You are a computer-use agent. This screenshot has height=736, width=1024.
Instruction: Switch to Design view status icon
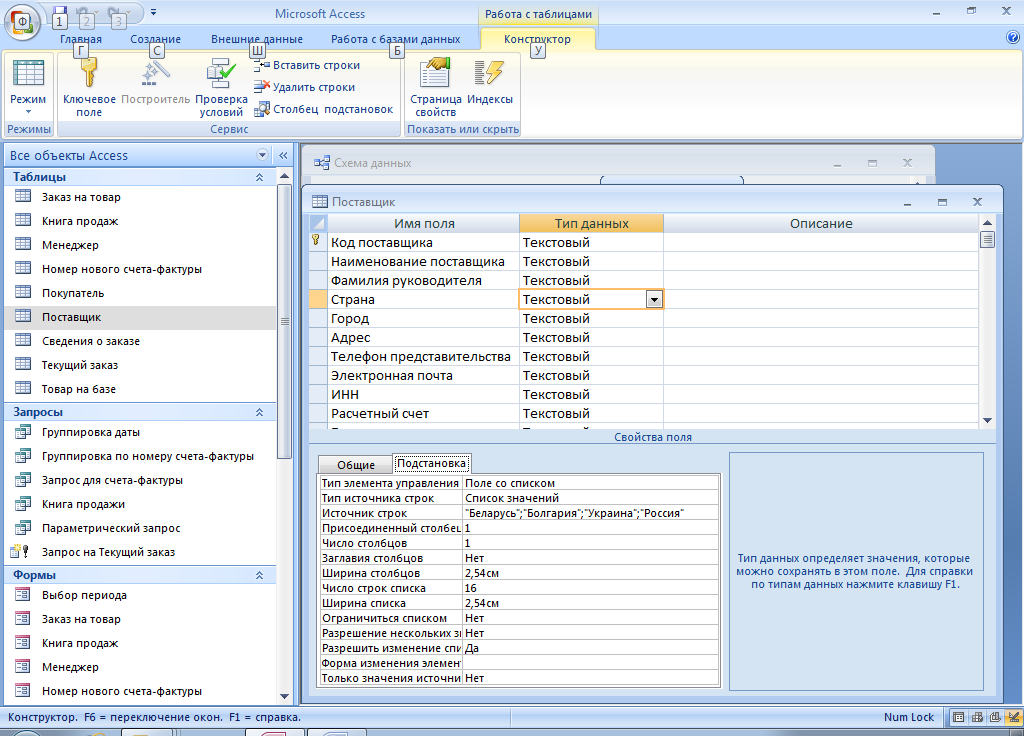[x=1013, y=717]
